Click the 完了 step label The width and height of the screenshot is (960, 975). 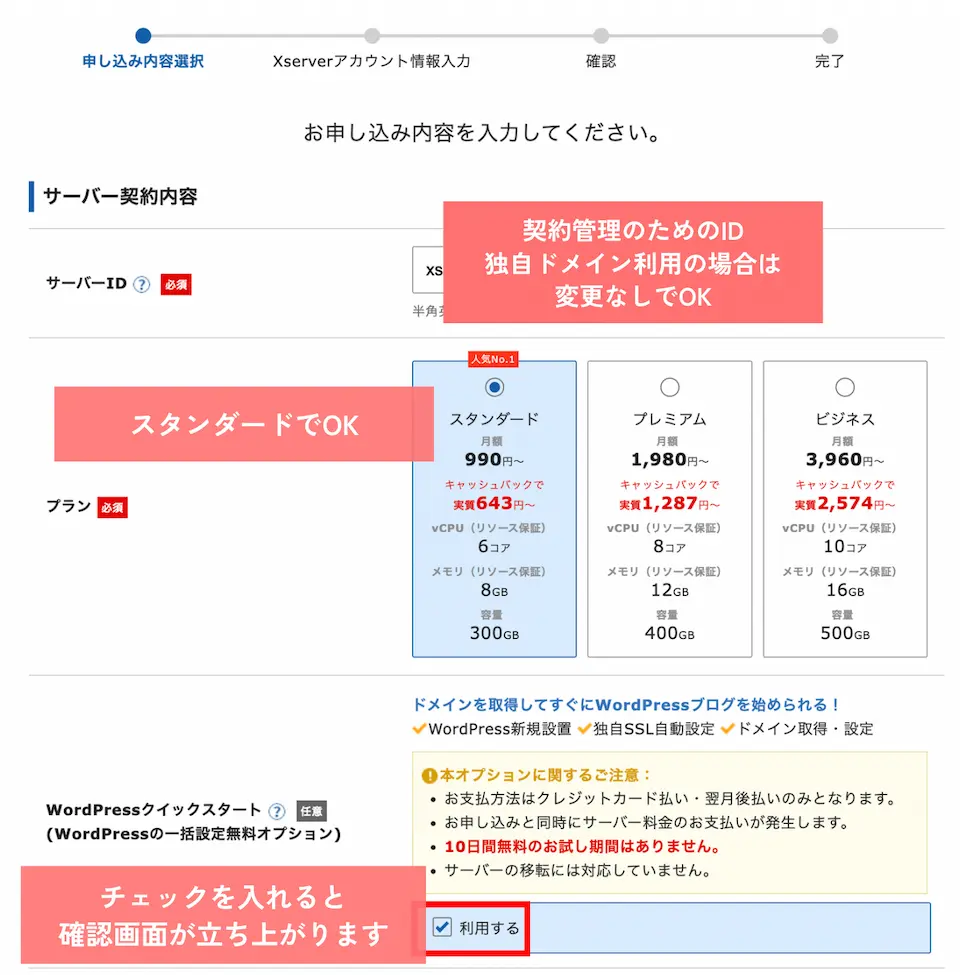coord(829,61)
